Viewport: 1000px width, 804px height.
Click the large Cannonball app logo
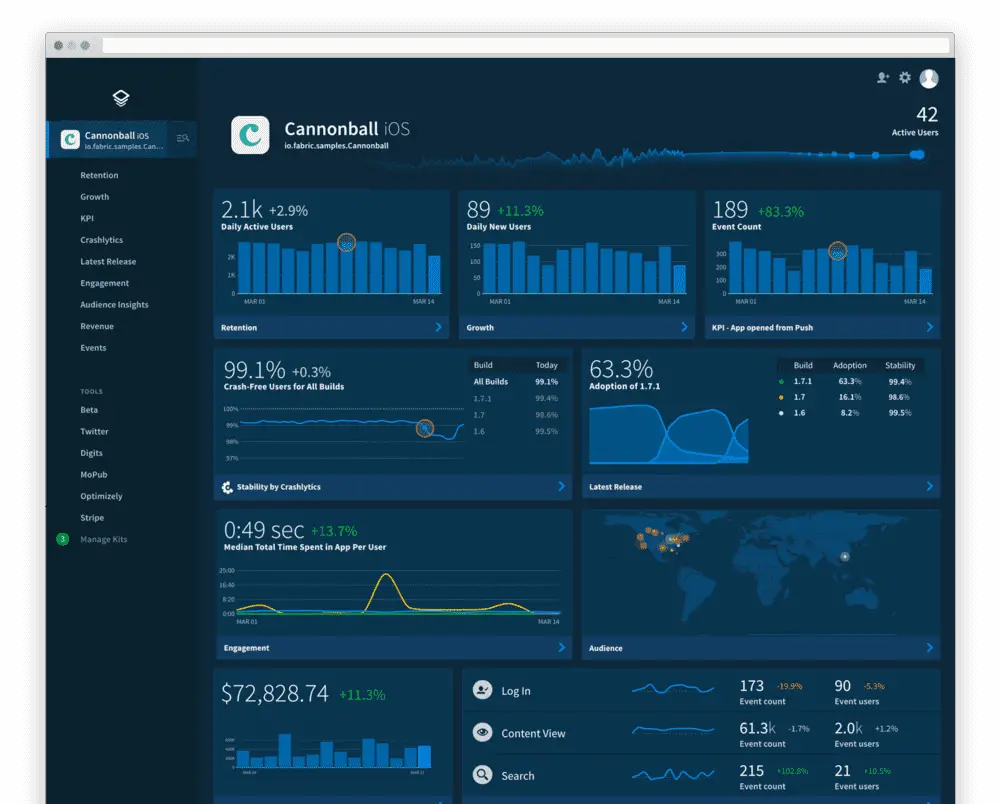point(250,135)
